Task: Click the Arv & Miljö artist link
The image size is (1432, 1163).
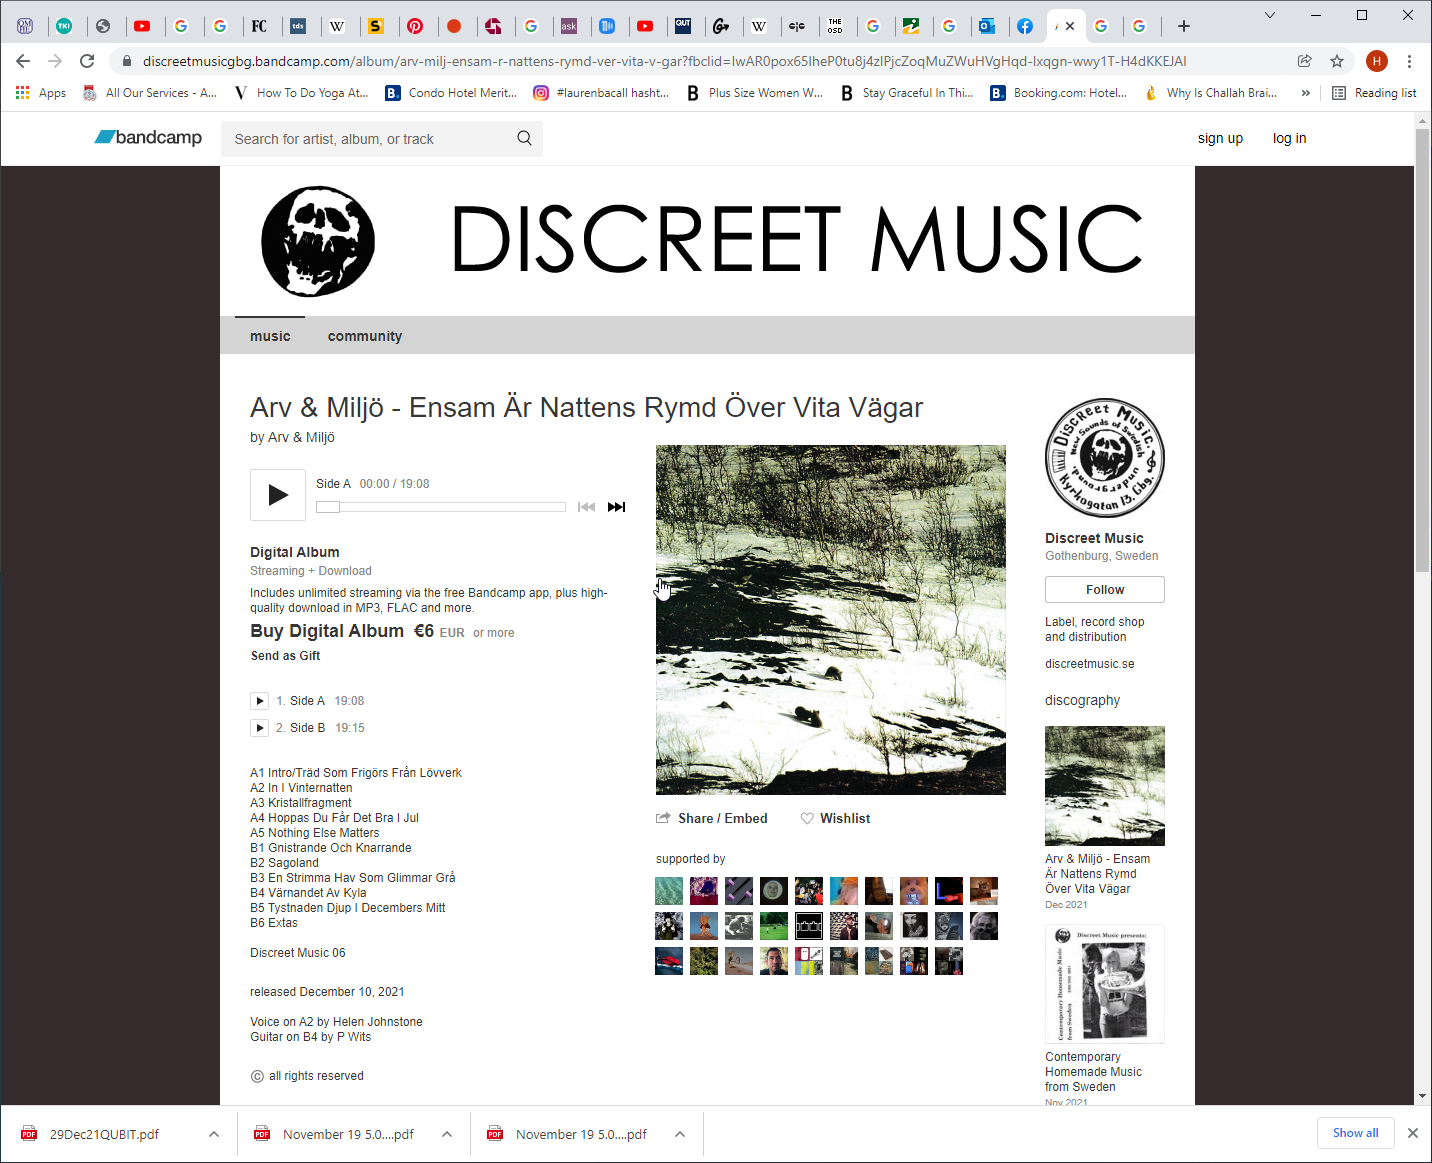Action: 301,437
